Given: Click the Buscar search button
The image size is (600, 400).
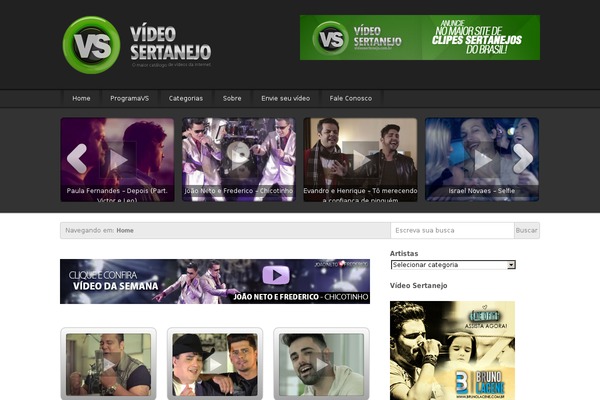Looking at the screenshot, I should 526,230.
